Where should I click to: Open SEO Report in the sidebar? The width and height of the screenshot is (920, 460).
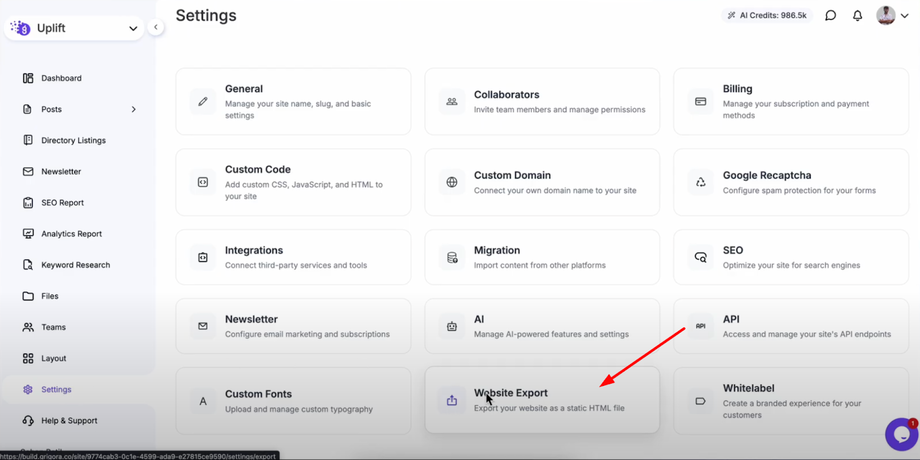click(x=62, y=203)
